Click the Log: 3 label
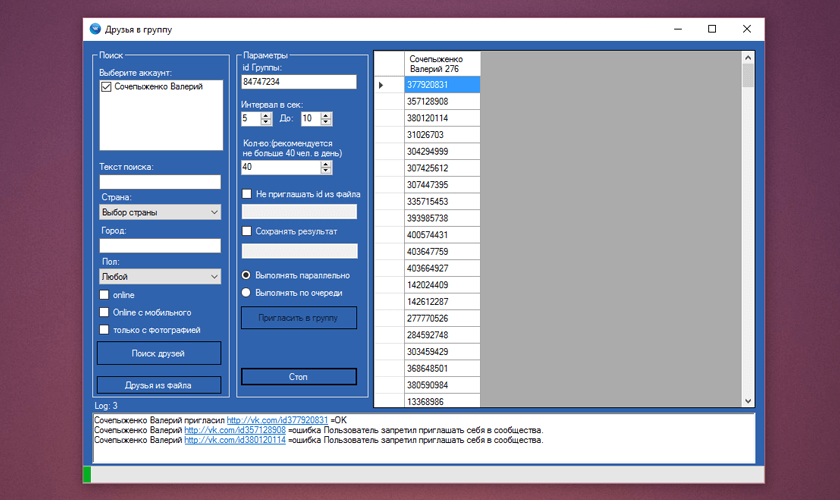Screen dimensions: 840x500 [106, 406]
